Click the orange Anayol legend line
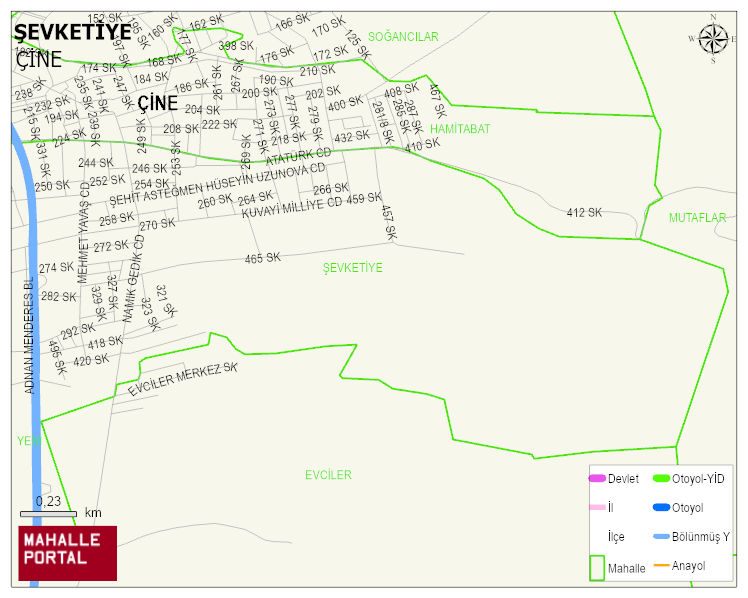Image resolution: width=748 pixels, height=598 pixels. coord(661,566)
